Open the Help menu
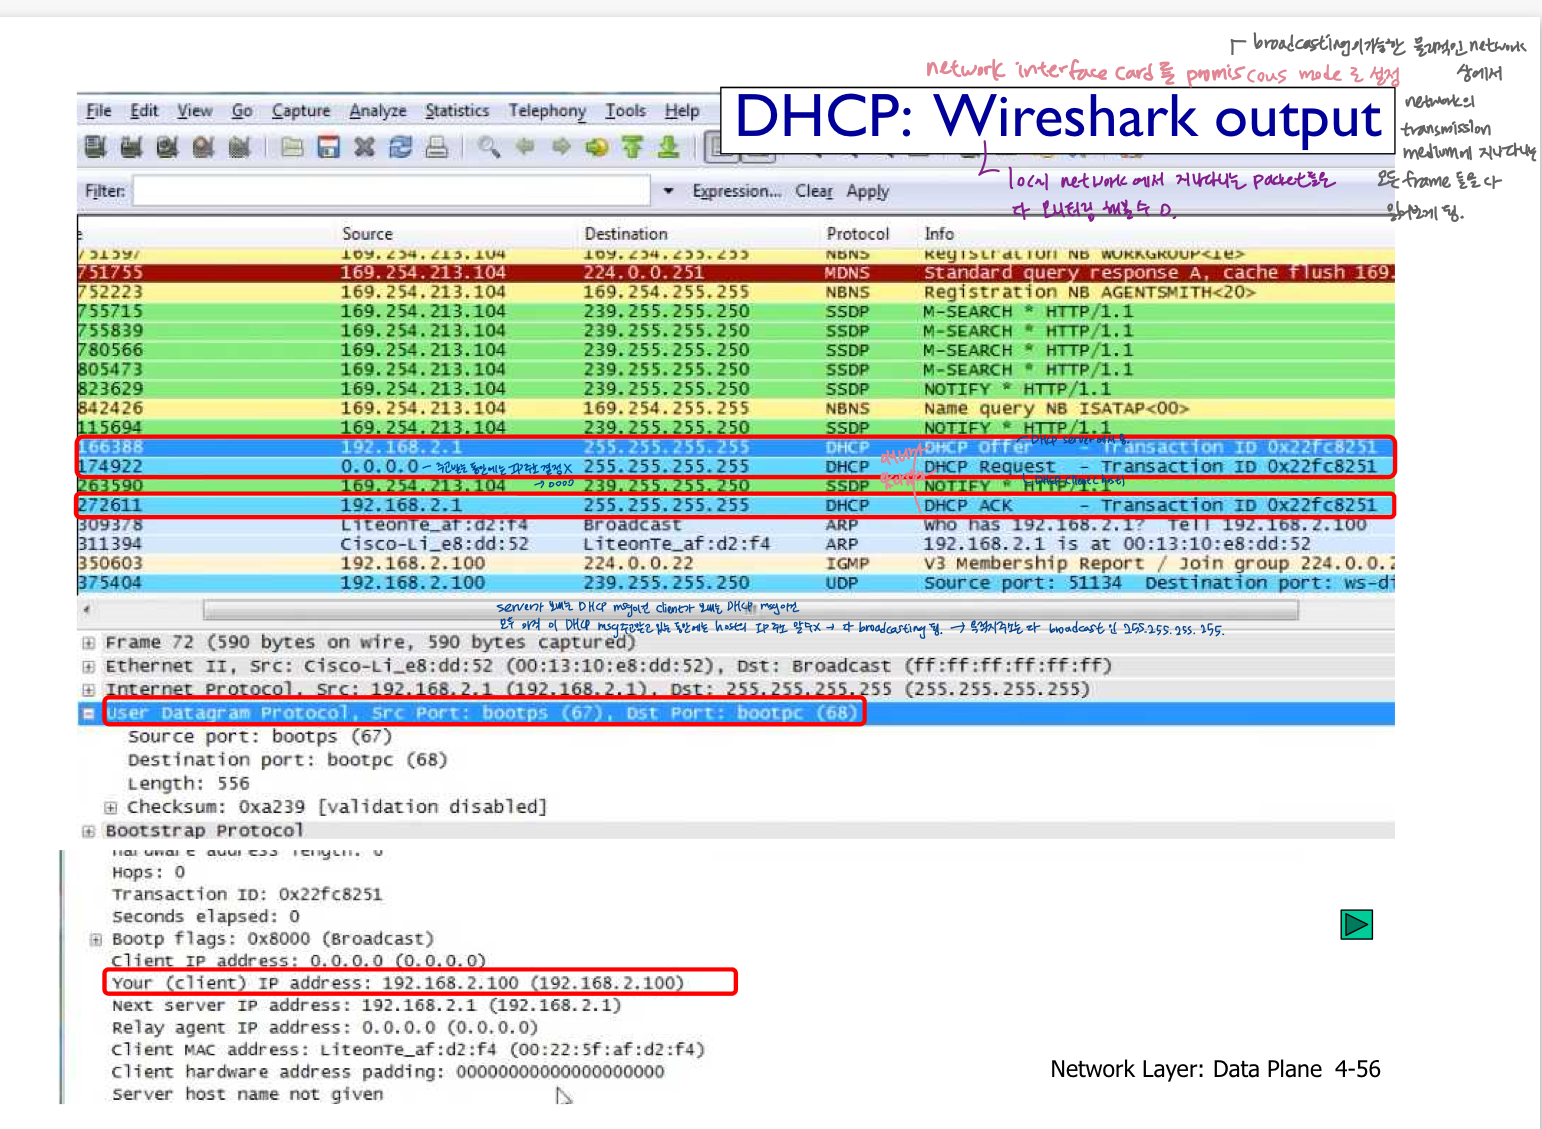Screen dimensions: 1542x1129 pyautogui.click(x=682, y=111)
